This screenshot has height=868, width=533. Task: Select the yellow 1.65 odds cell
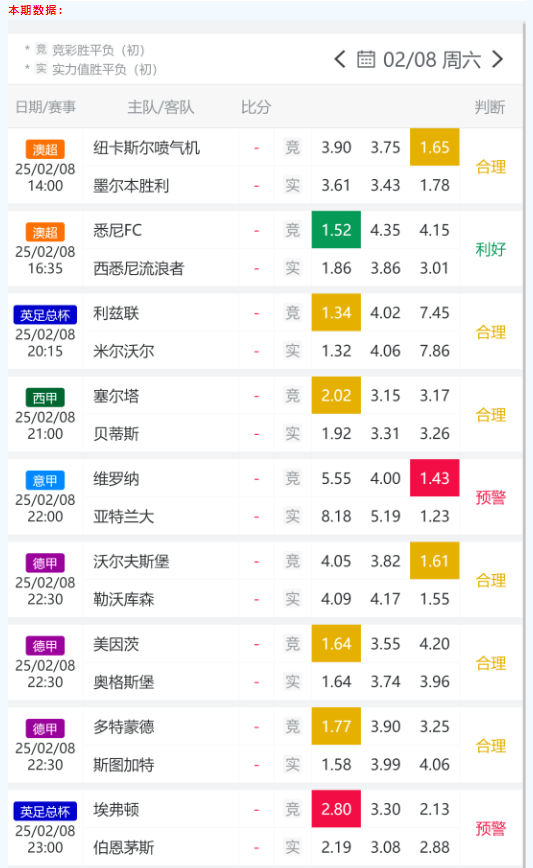(x=434, y=147)
